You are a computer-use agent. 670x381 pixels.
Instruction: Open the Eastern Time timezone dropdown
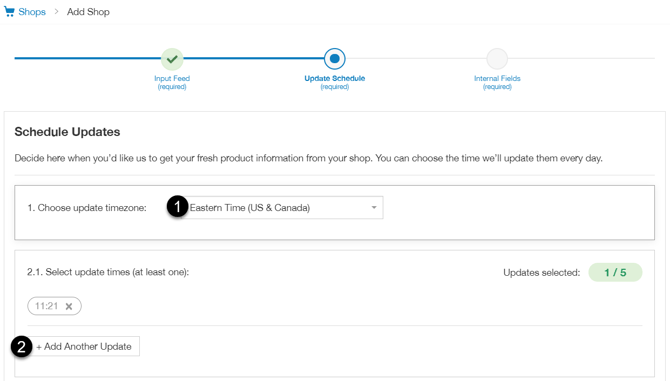coord(285,208)
